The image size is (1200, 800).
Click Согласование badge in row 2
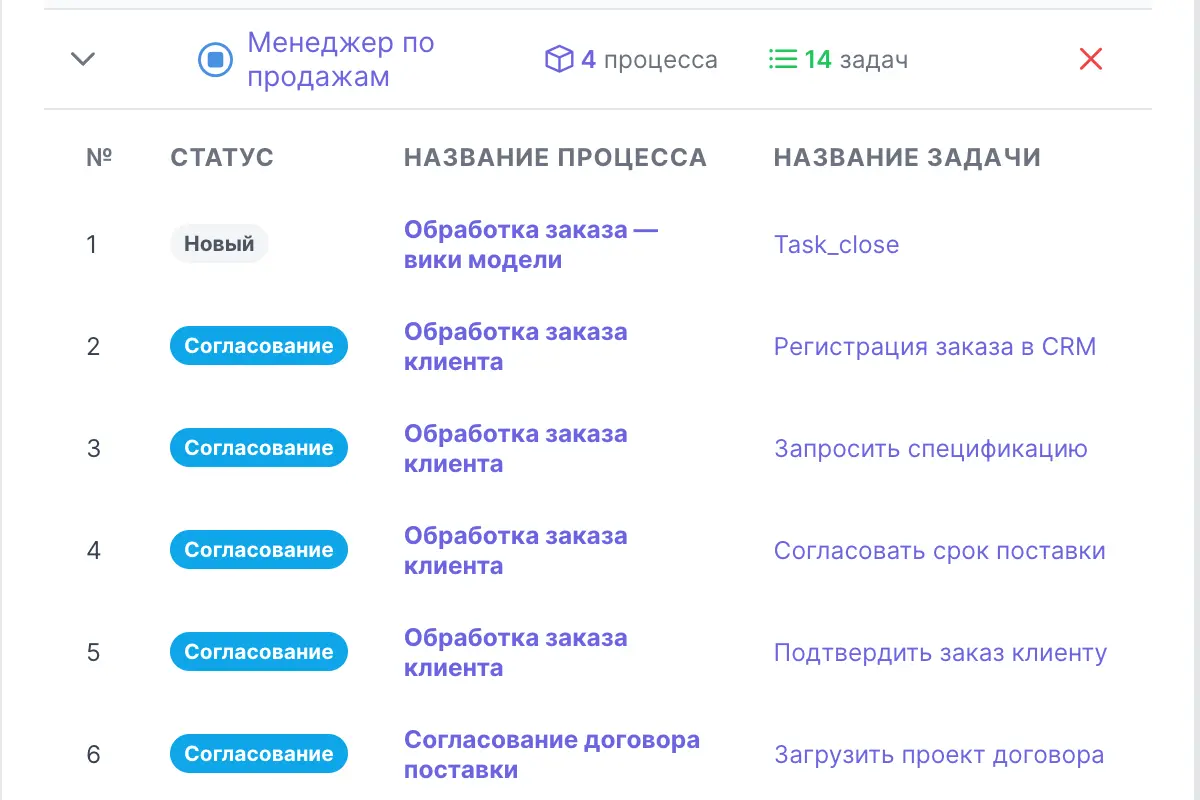point(259,346)
